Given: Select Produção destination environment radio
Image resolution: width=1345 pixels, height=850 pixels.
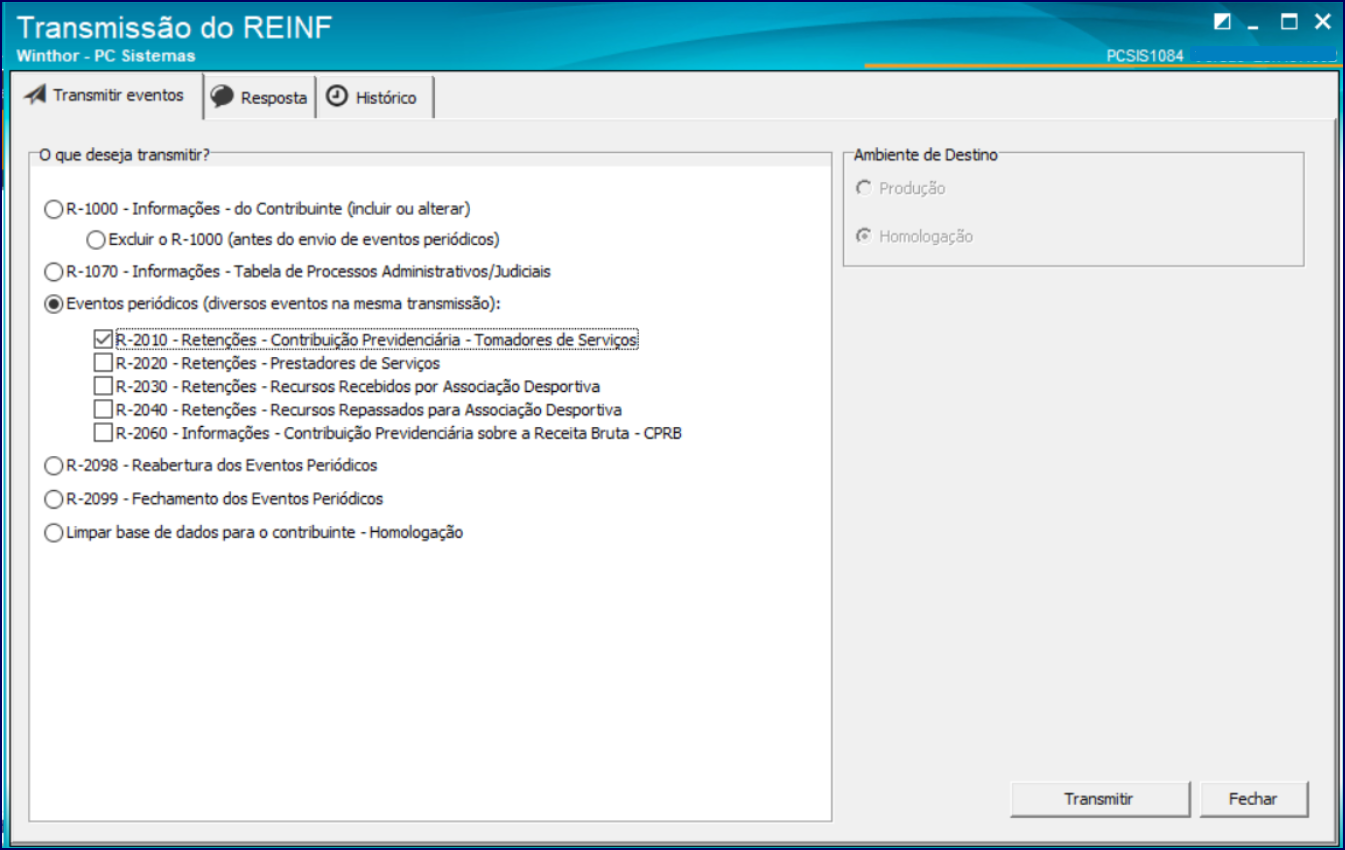Looking at the screenshot, I should tap(864, 188).
